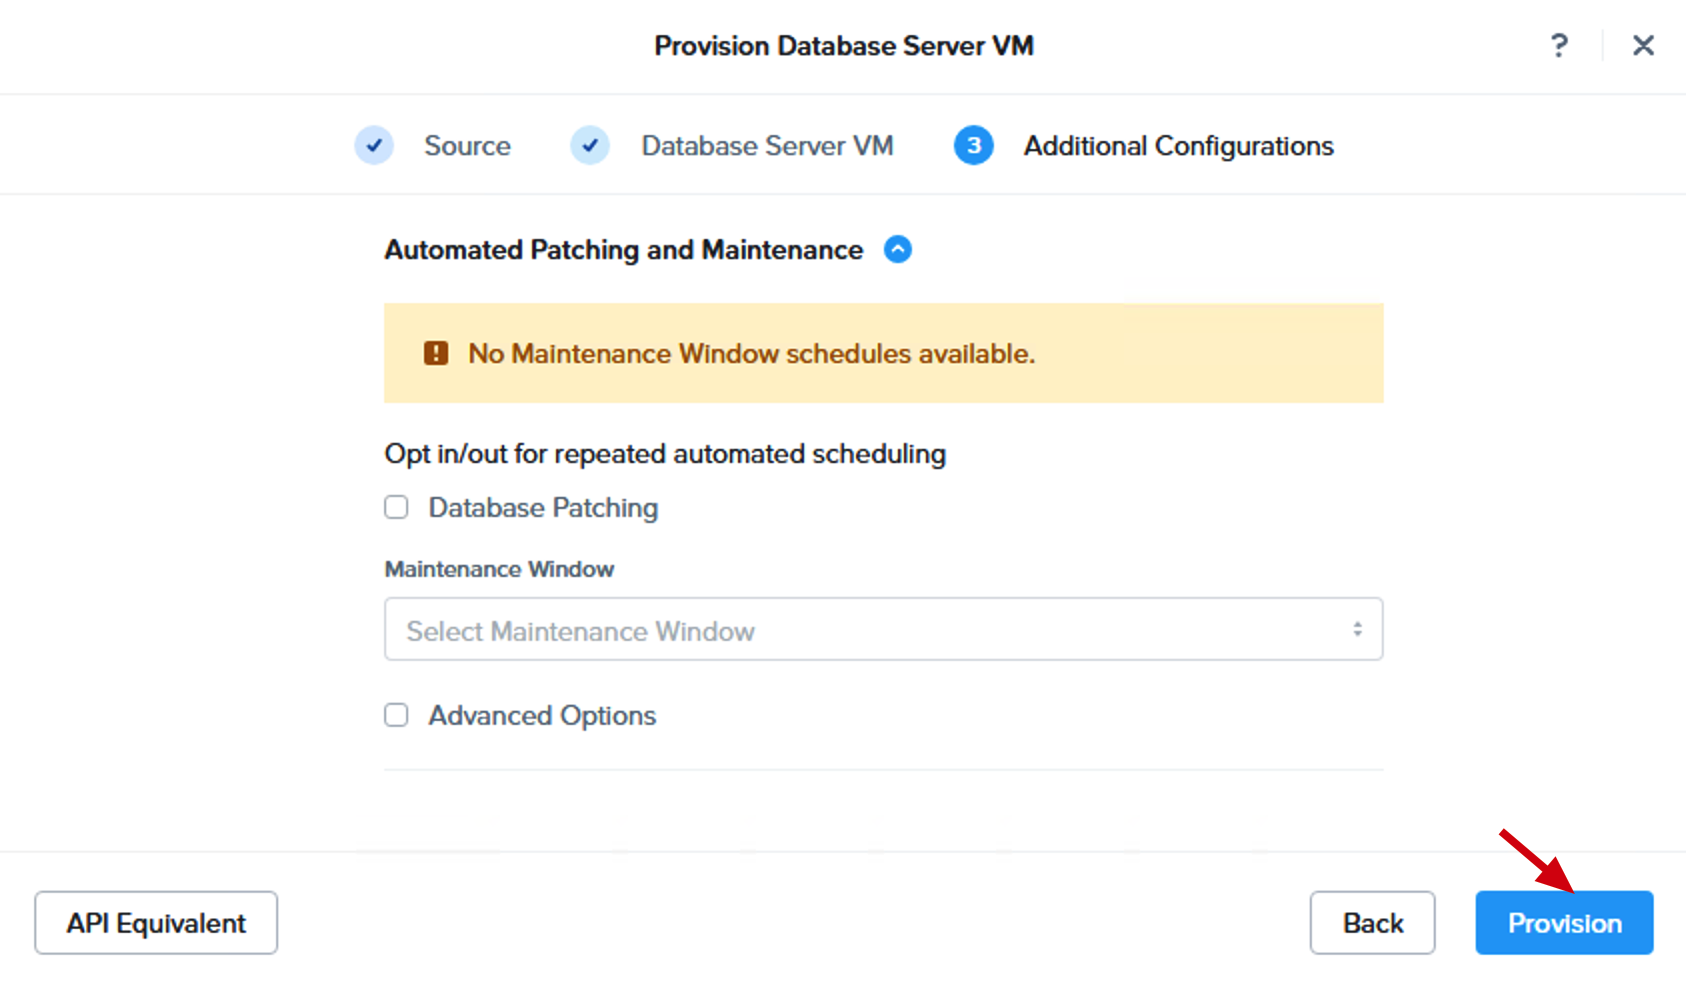Check the Advanced Options box

pyautogui.click(x=397, y=715)
